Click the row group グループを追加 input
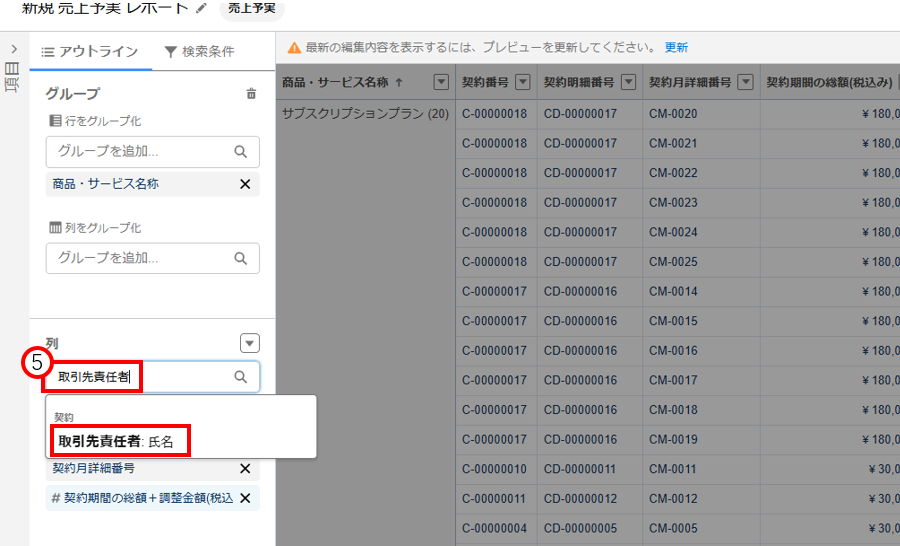The width and height of the screenshot is (900, 546). pyautogui.click(x=140, y=152)
